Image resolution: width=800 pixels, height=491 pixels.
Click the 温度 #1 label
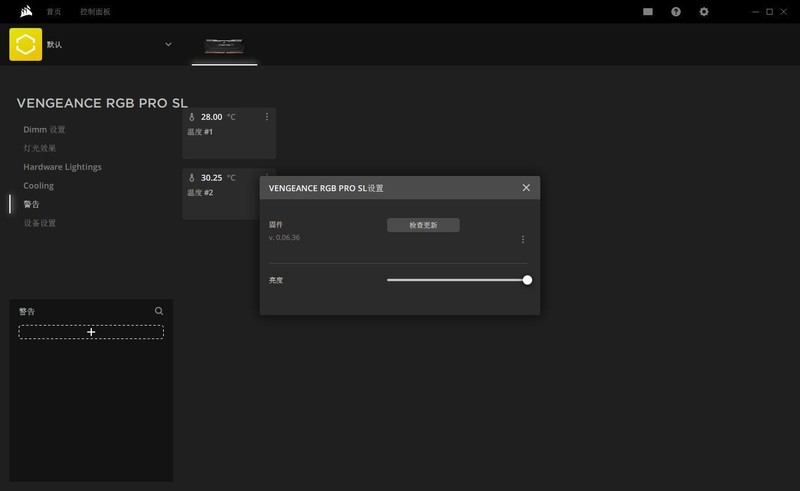(x=200, y=132)
